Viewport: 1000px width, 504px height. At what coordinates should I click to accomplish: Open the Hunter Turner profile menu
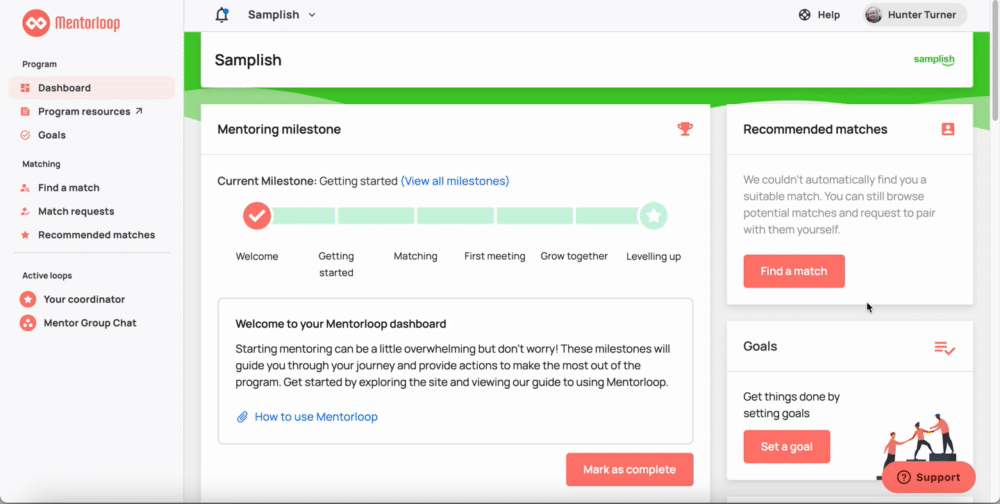coord(915,15)
